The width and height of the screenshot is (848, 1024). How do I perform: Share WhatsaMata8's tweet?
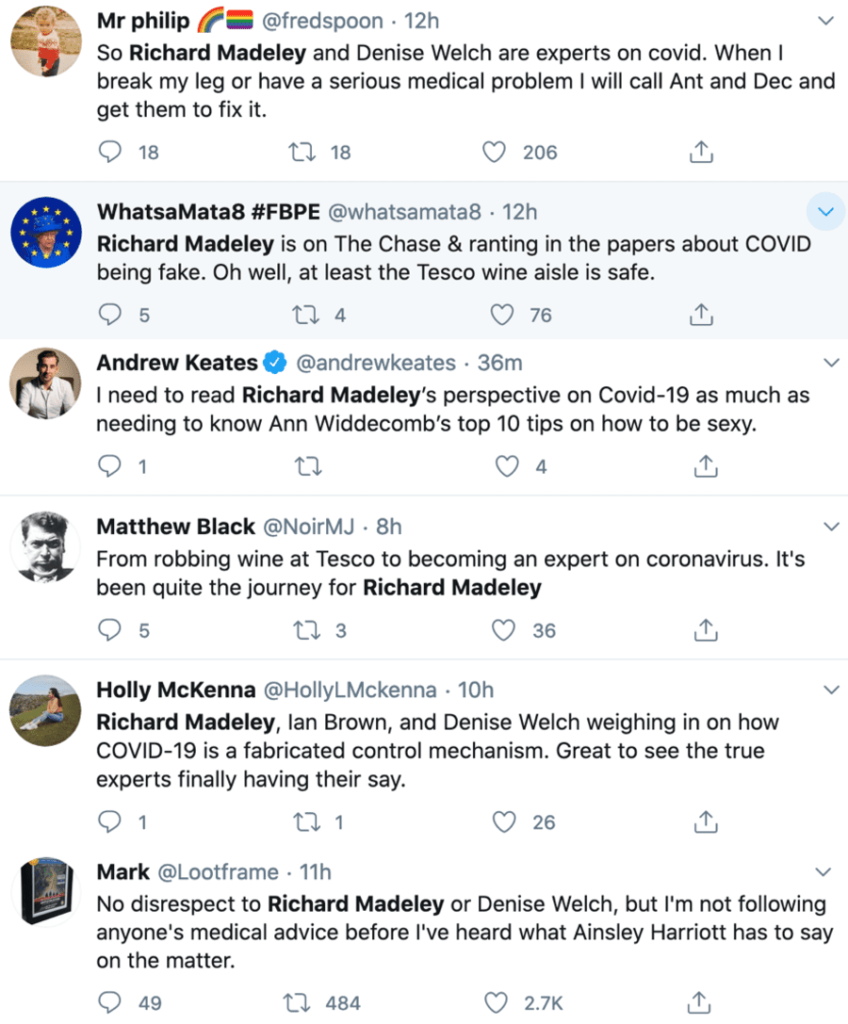tap(702, 316)
